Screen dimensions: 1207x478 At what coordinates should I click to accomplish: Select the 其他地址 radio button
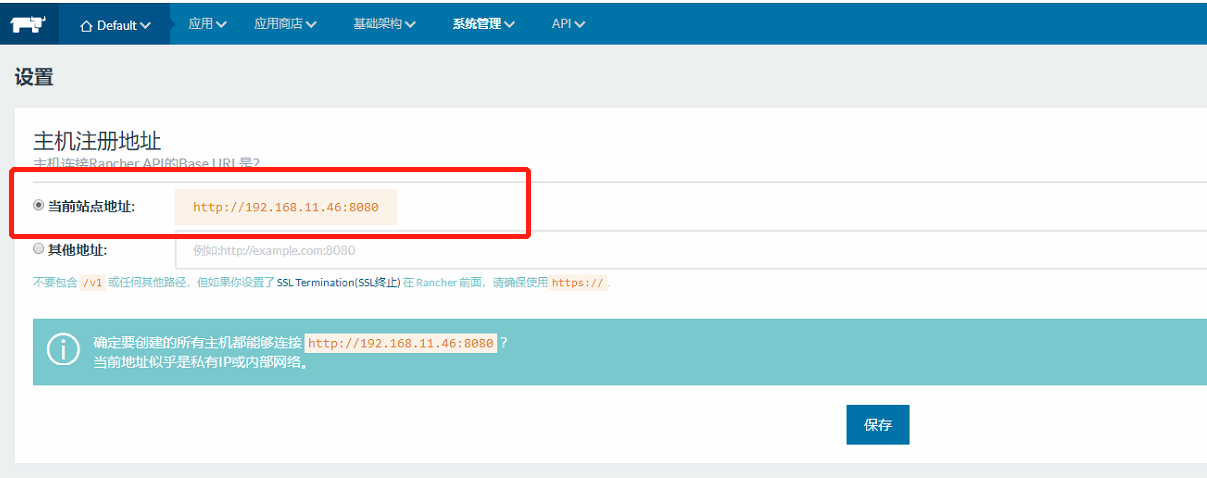pos(39,249)
